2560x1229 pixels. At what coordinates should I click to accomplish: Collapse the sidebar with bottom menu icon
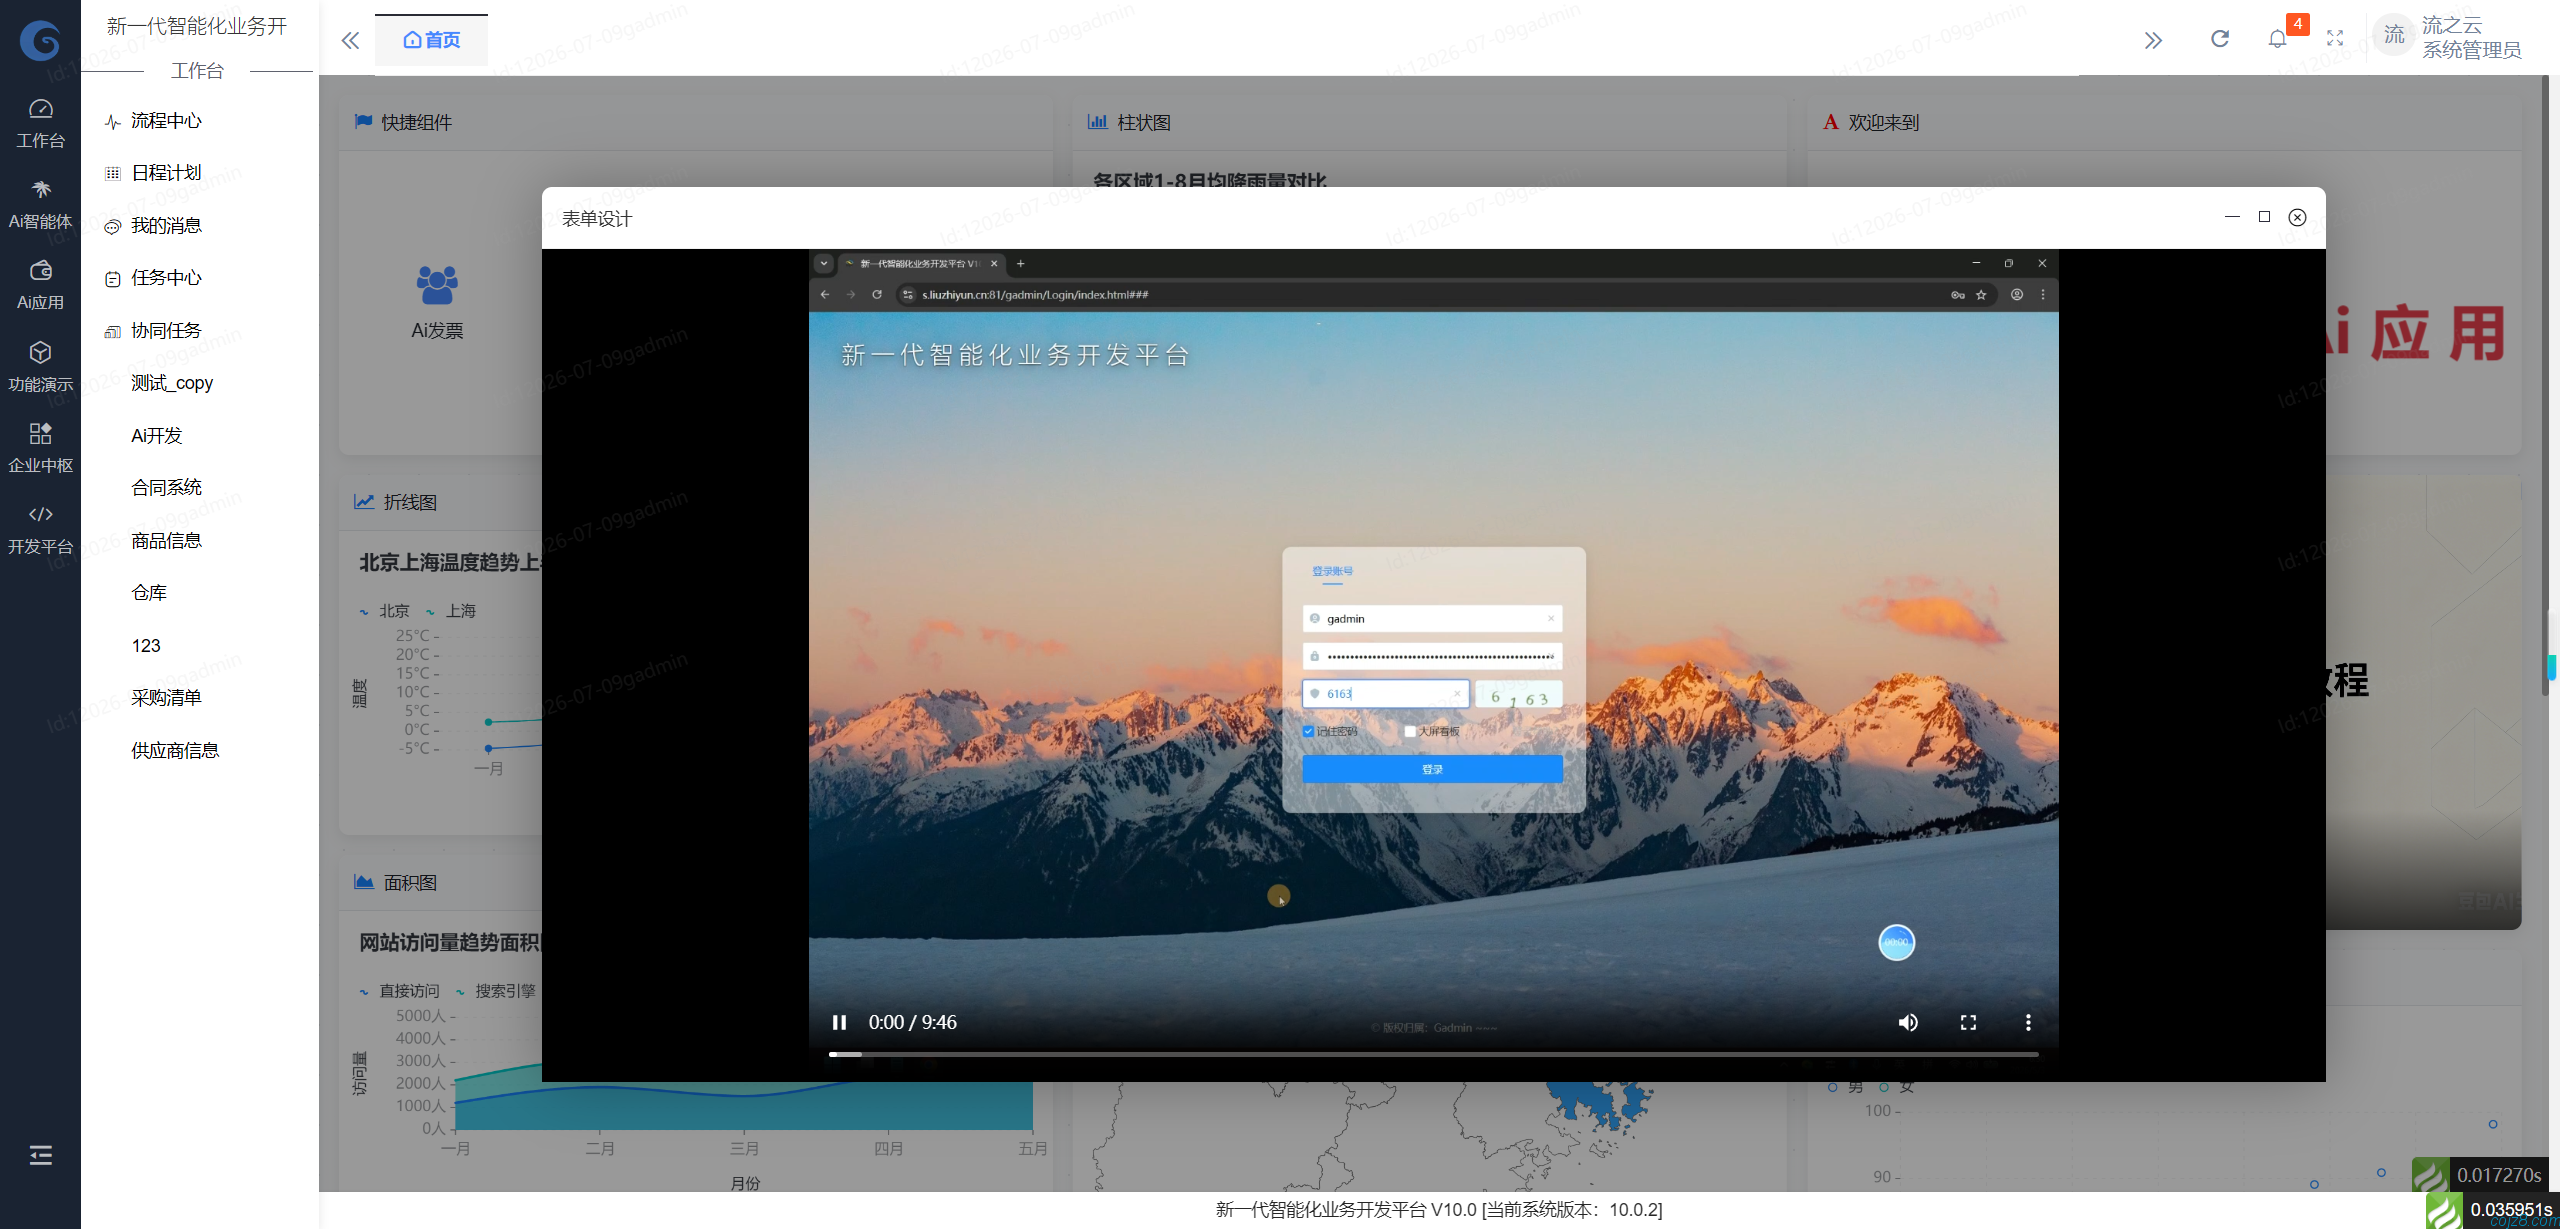40,1155
